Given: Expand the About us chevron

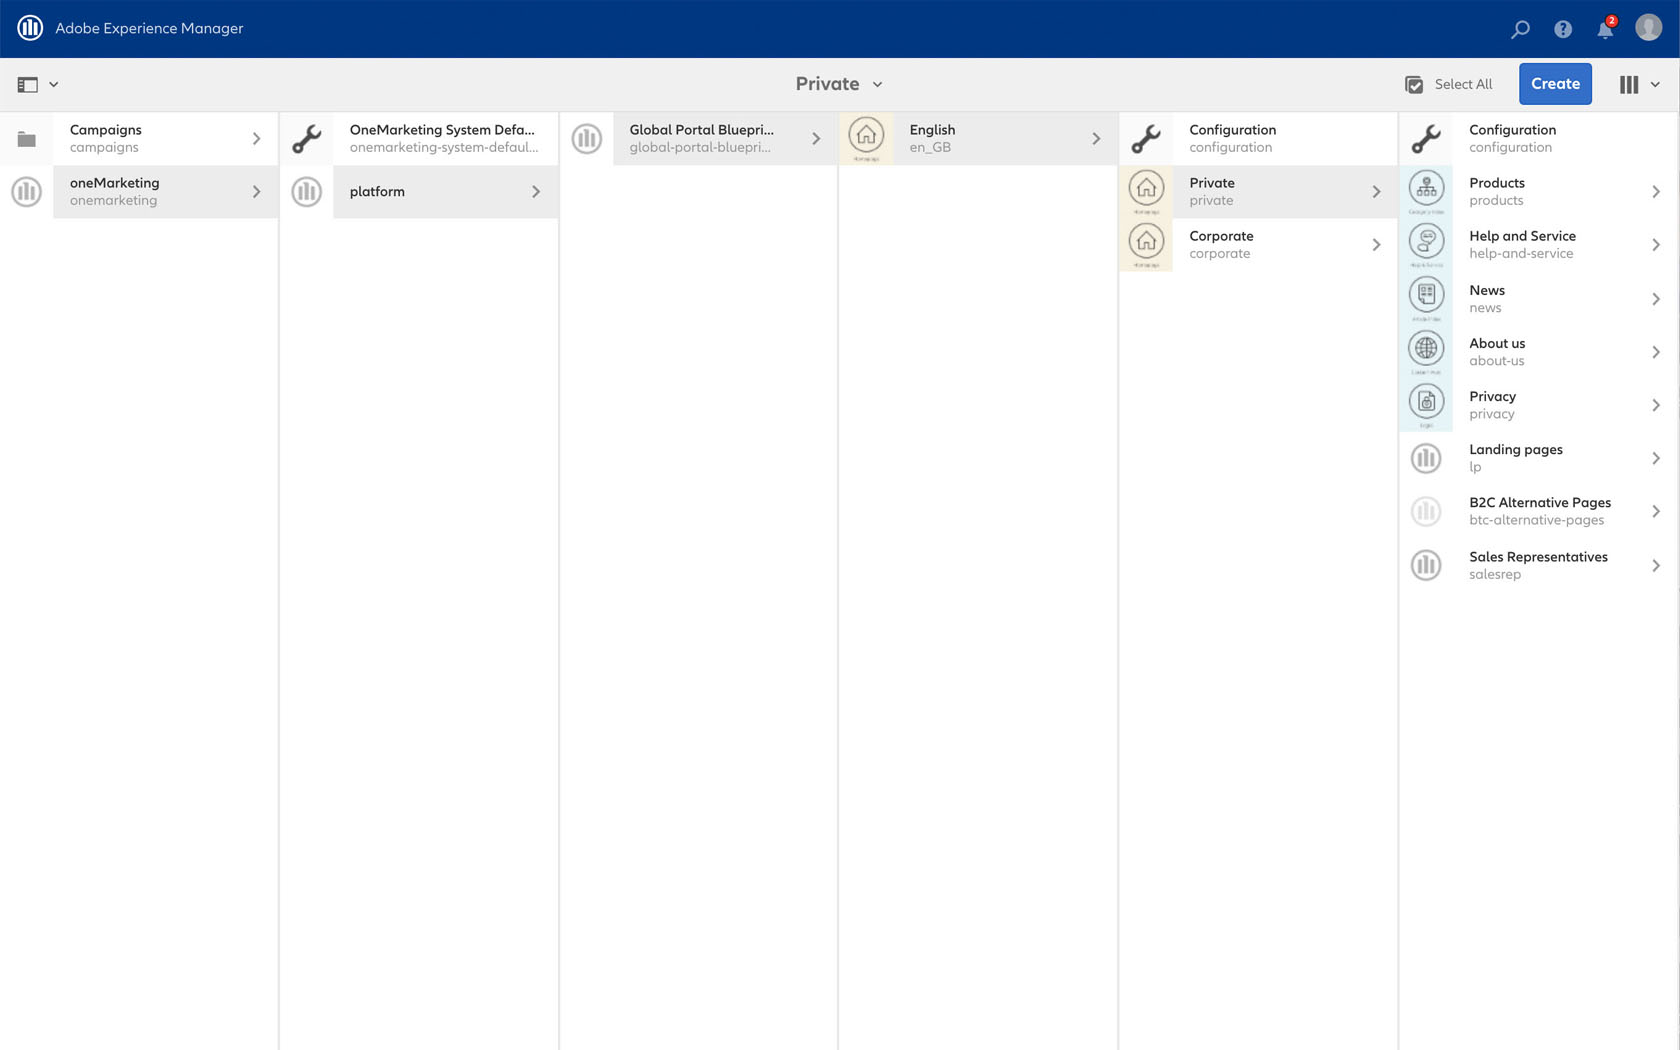Looking at the screenshot, I should (1656, 352).
